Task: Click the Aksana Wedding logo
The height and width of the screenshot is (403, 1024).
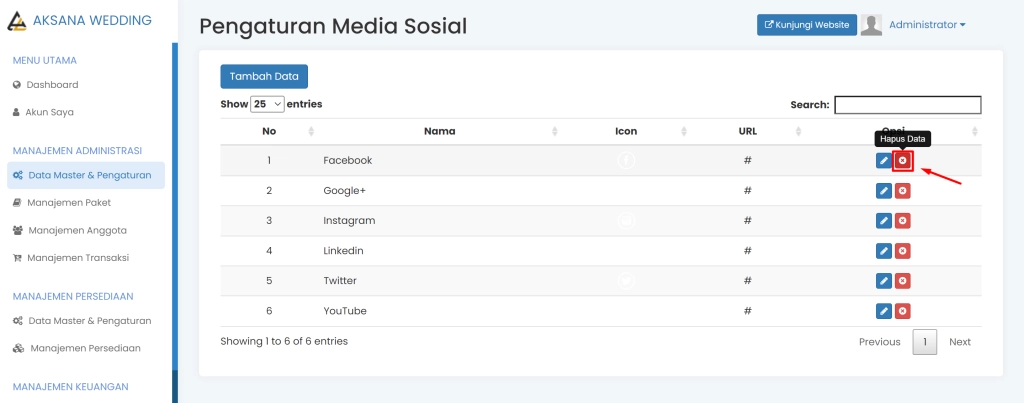Action: click(17, 21)
